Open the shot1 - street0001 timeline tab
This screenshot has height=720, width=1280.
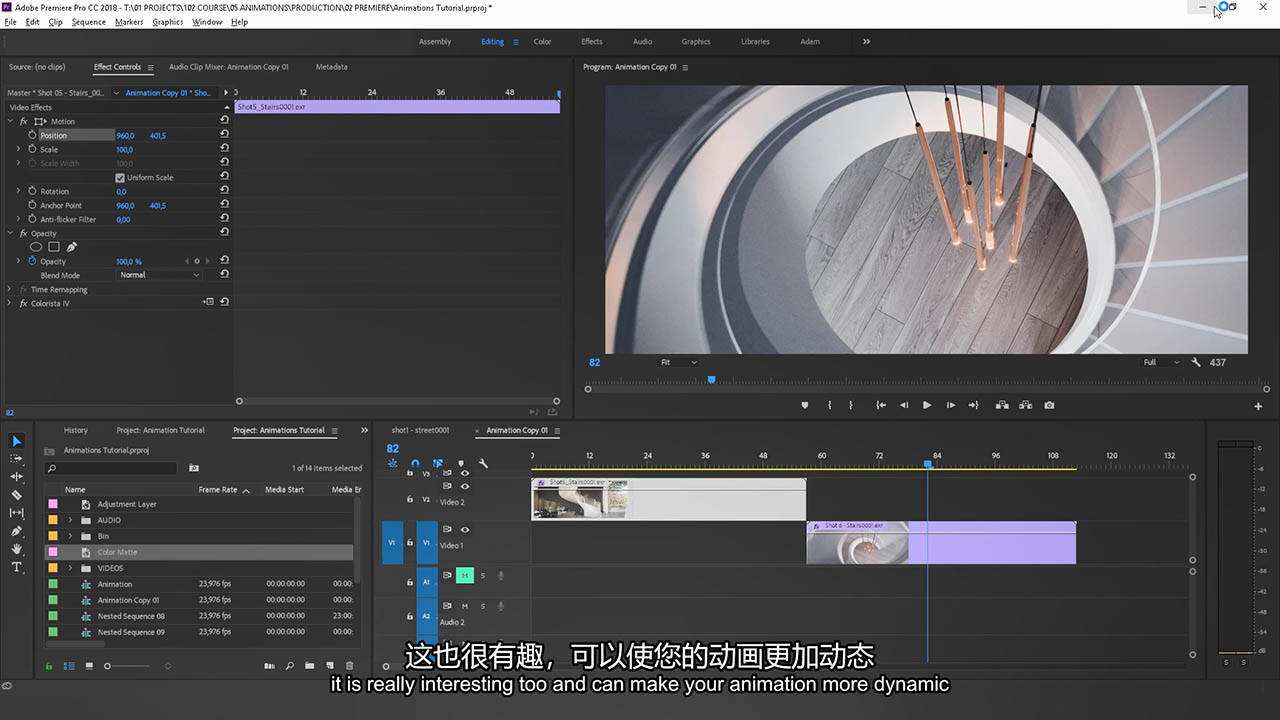[420, 430]
